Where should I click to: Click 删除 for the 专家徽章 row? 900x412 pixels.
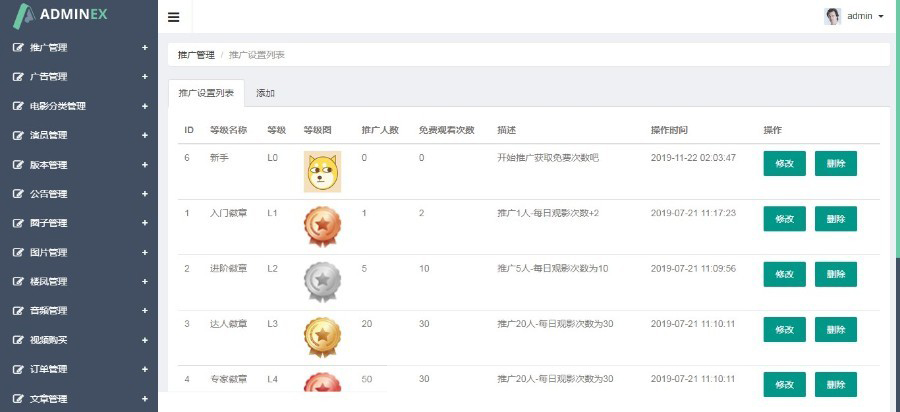[x=836, y=384]
